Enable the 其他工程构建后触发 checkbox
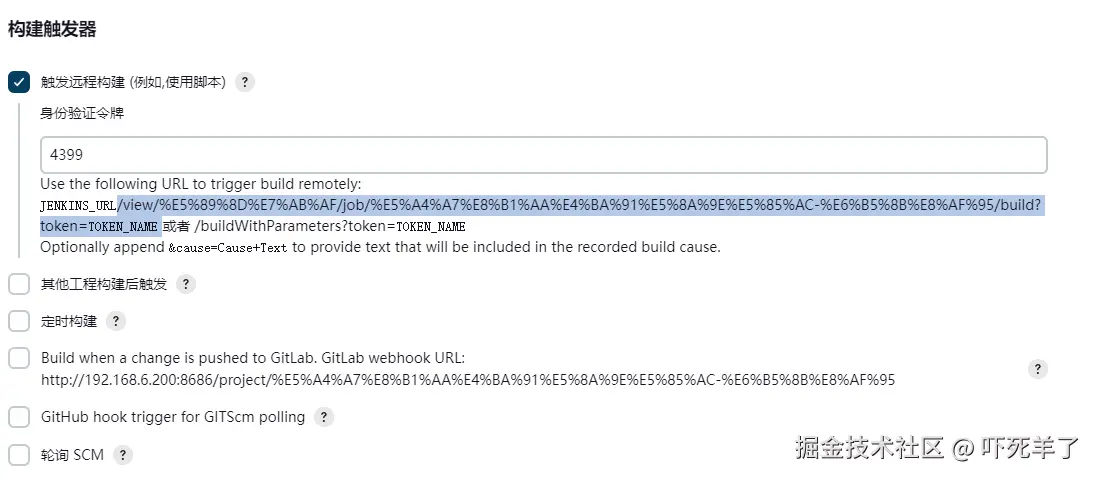Image resolution: width=1097 pixels, height=478 pixels. coord(19,284)
